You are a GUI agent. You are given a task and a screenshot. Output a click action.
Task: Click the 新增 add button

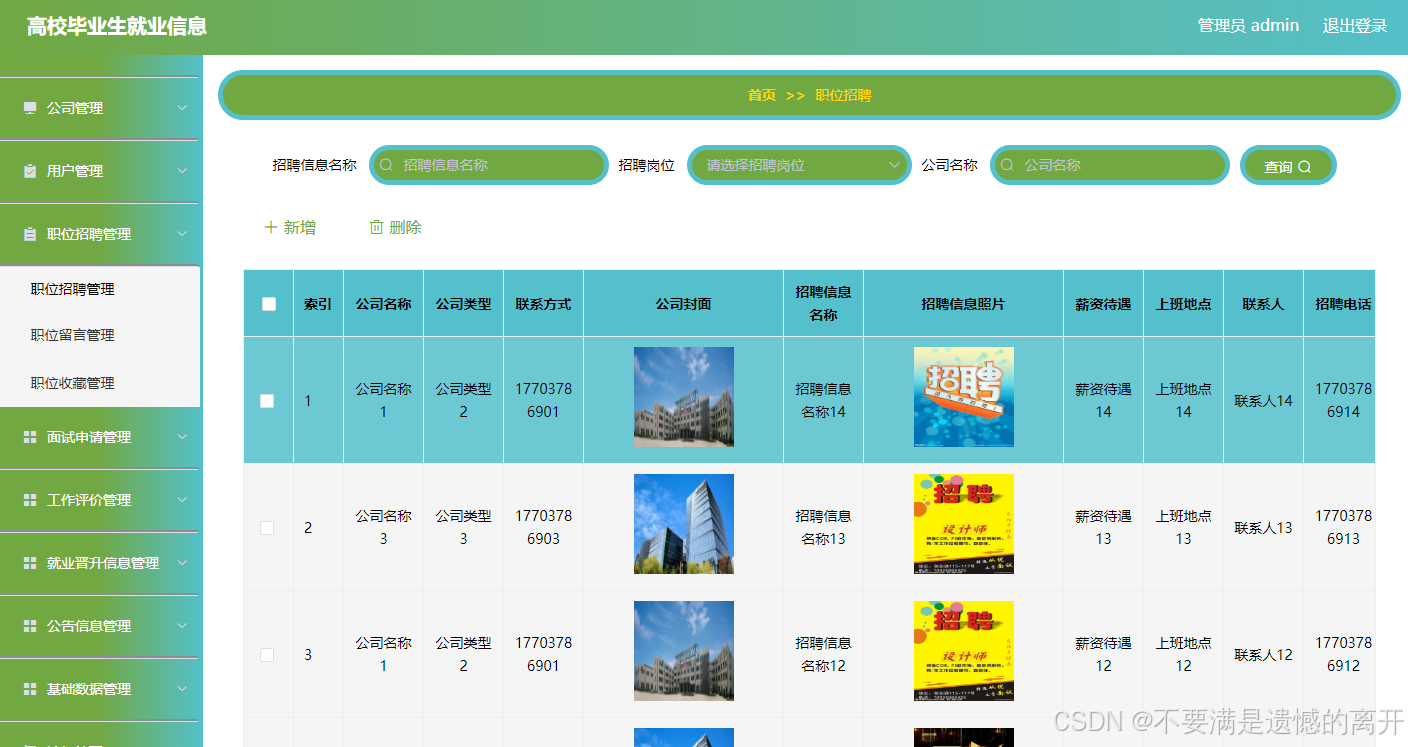[290, 227]
